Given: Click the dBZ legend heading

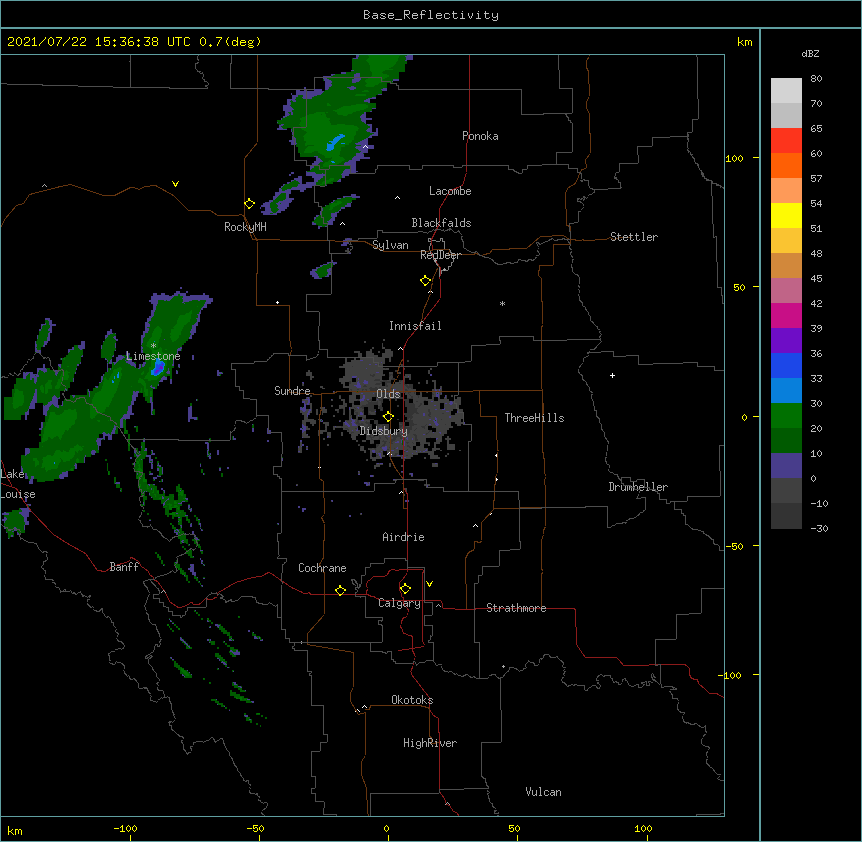Looking at the screenshot, I should pyautogui.click(x=810, y=53).
